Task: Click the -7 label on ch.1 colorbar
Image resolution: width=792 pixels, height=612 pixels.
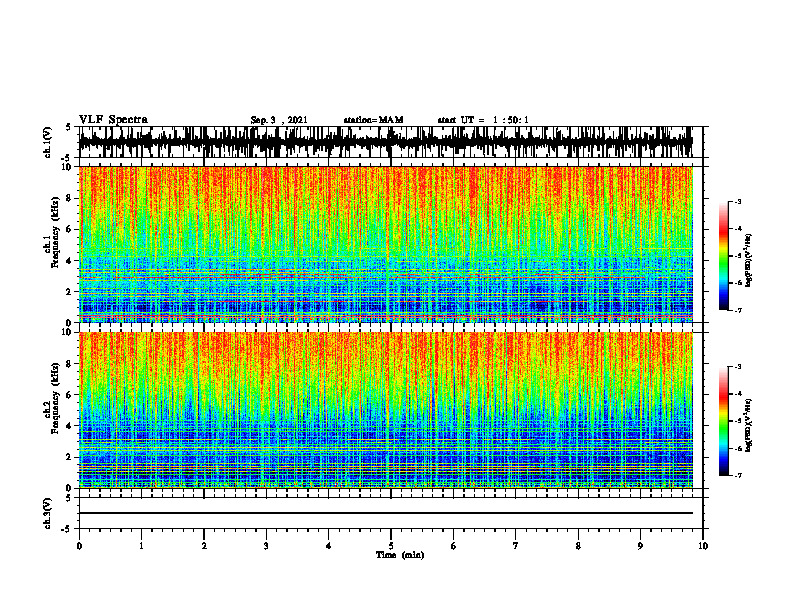Action: 738,310
